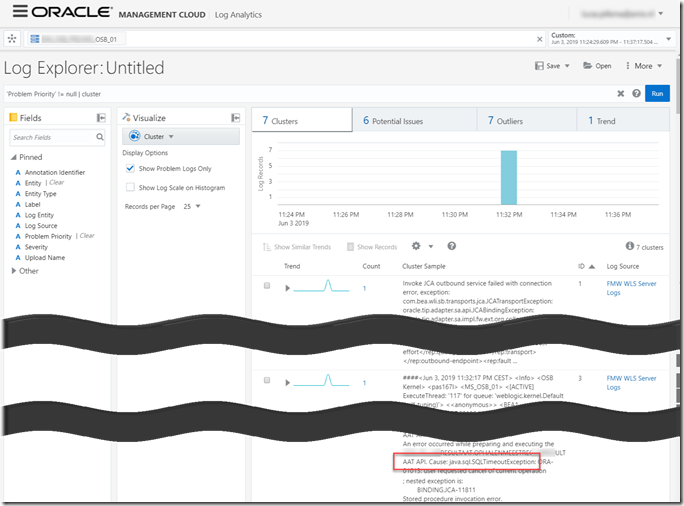Open the More actions menu
Image resolution: width=684 pixels, height=506 pixels.
[644, 66]
